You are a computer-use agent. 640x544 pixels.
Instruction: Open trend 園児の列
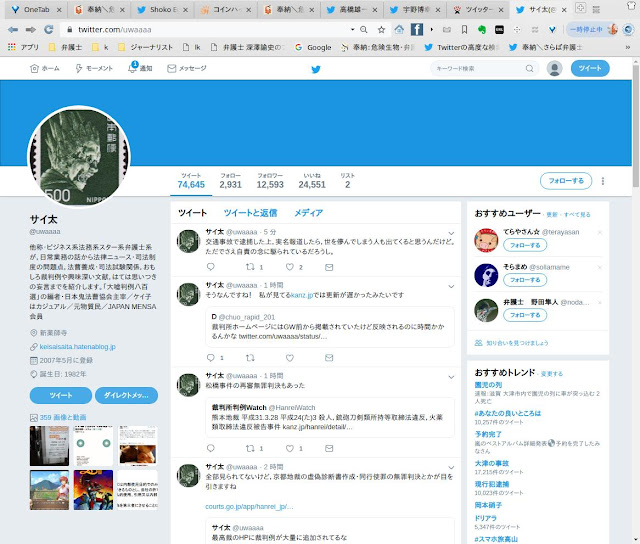(x=488, y=384)
